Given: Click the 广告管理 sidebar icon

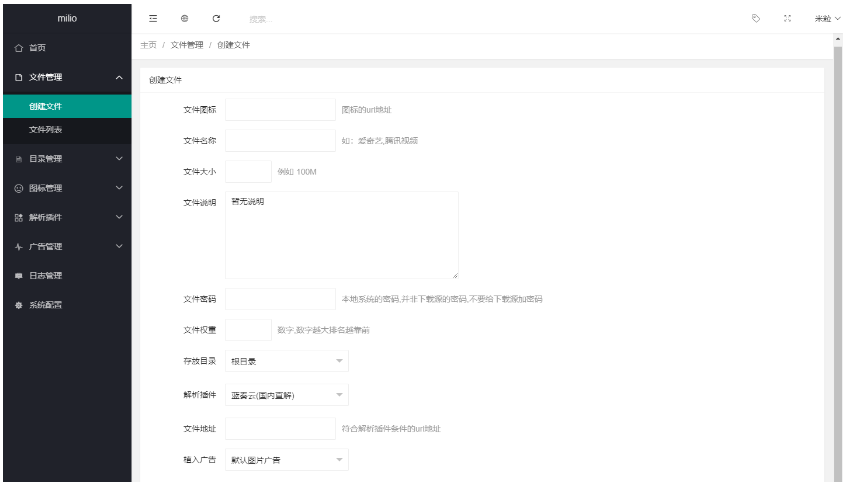Looking at the screenshot, I should (19, 246).
